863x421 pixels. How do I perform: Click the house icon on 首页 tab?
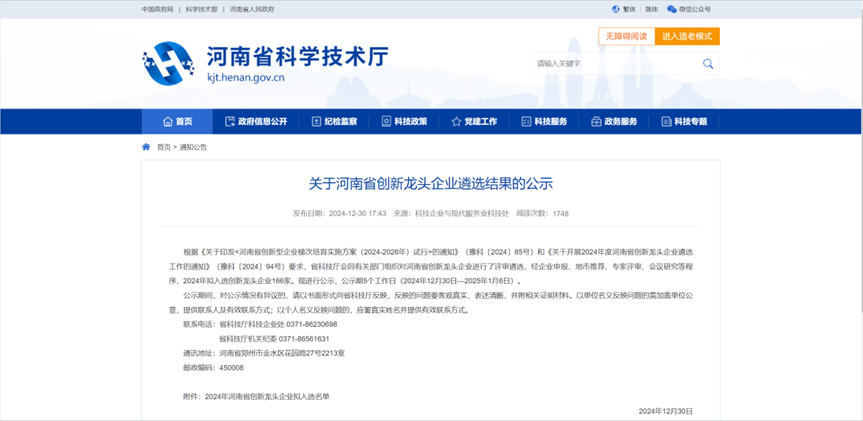coord(165,122)
